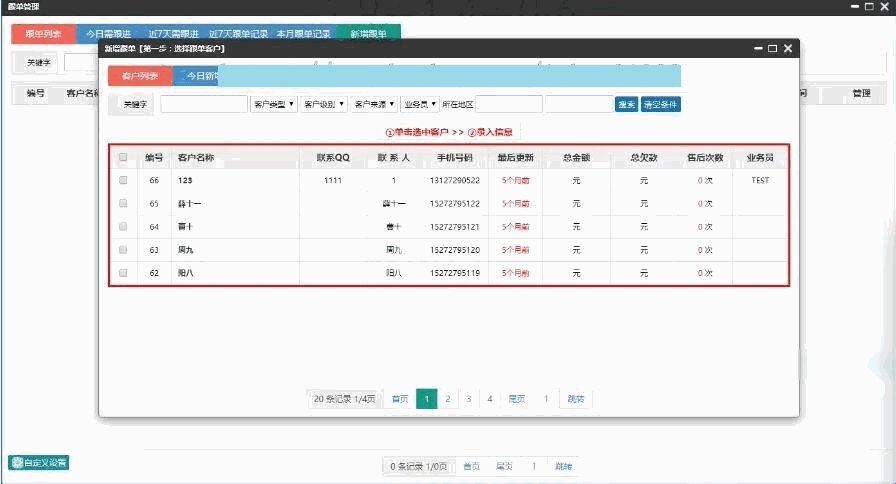Open the 本月跟单记录 tab

pyautogui.click(x=303, y=33)
